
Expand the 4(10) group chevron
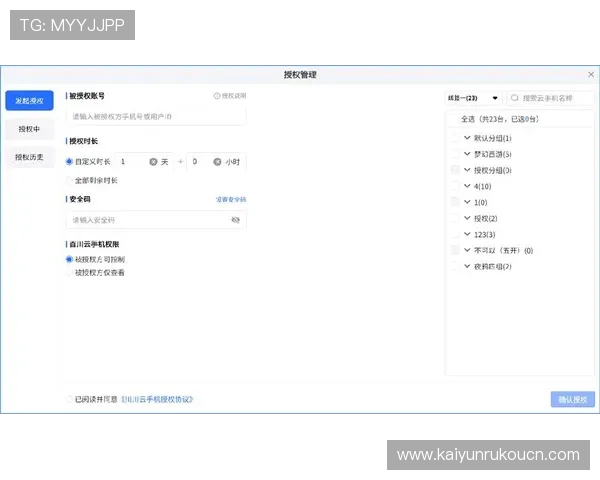point(467,186)
